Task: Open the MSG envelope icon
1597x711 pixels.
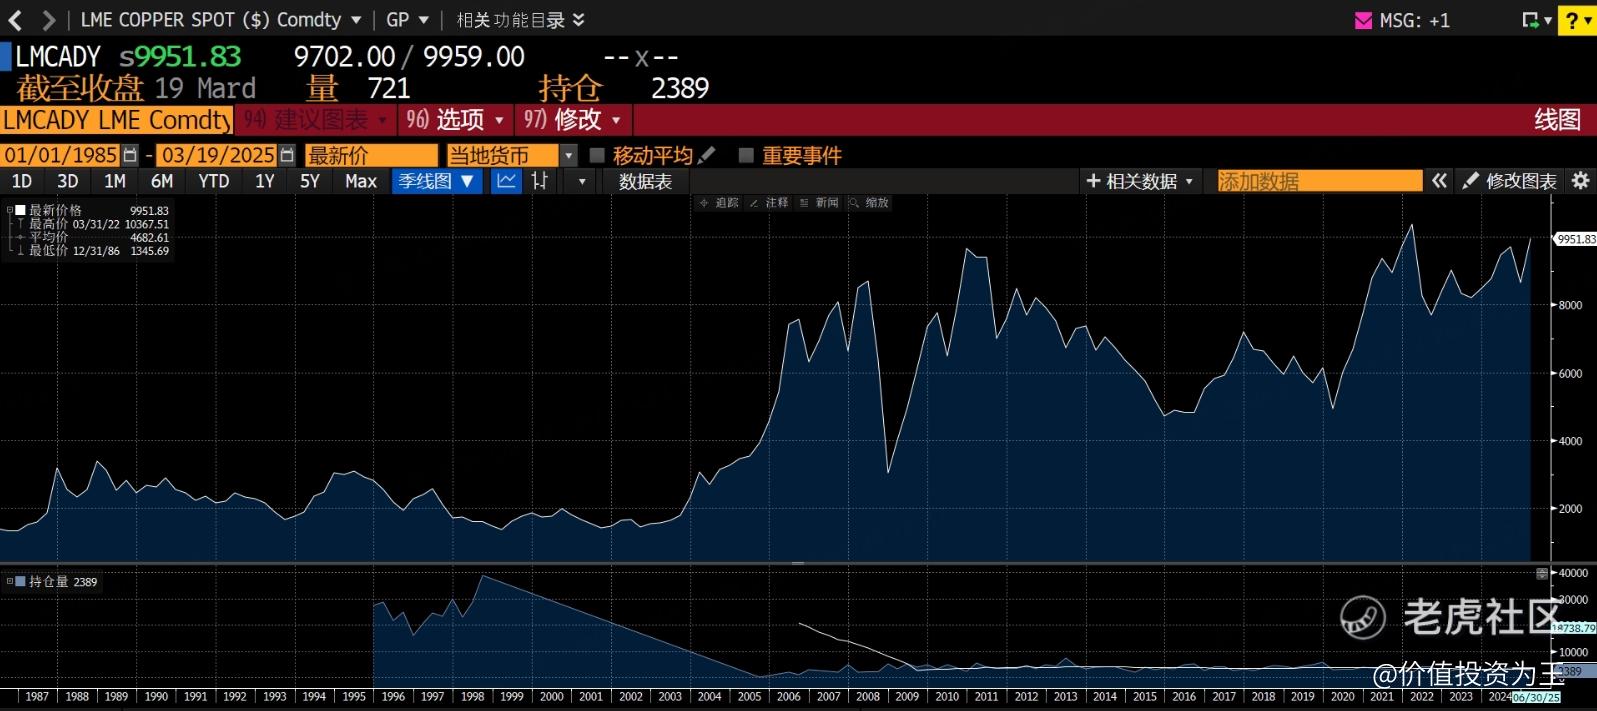Action: tap(1363, 20)
